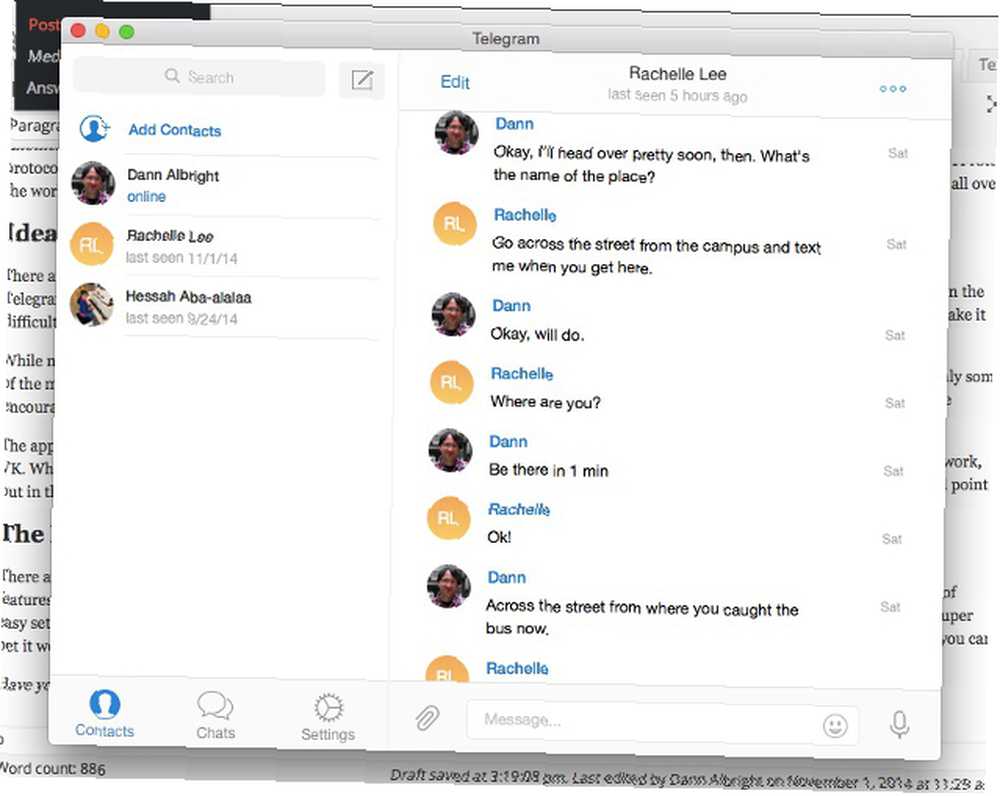This screenshot has height=796, width=1000.
Task: Click the 'Ok!' message from Rachelle
Action: 499,537
